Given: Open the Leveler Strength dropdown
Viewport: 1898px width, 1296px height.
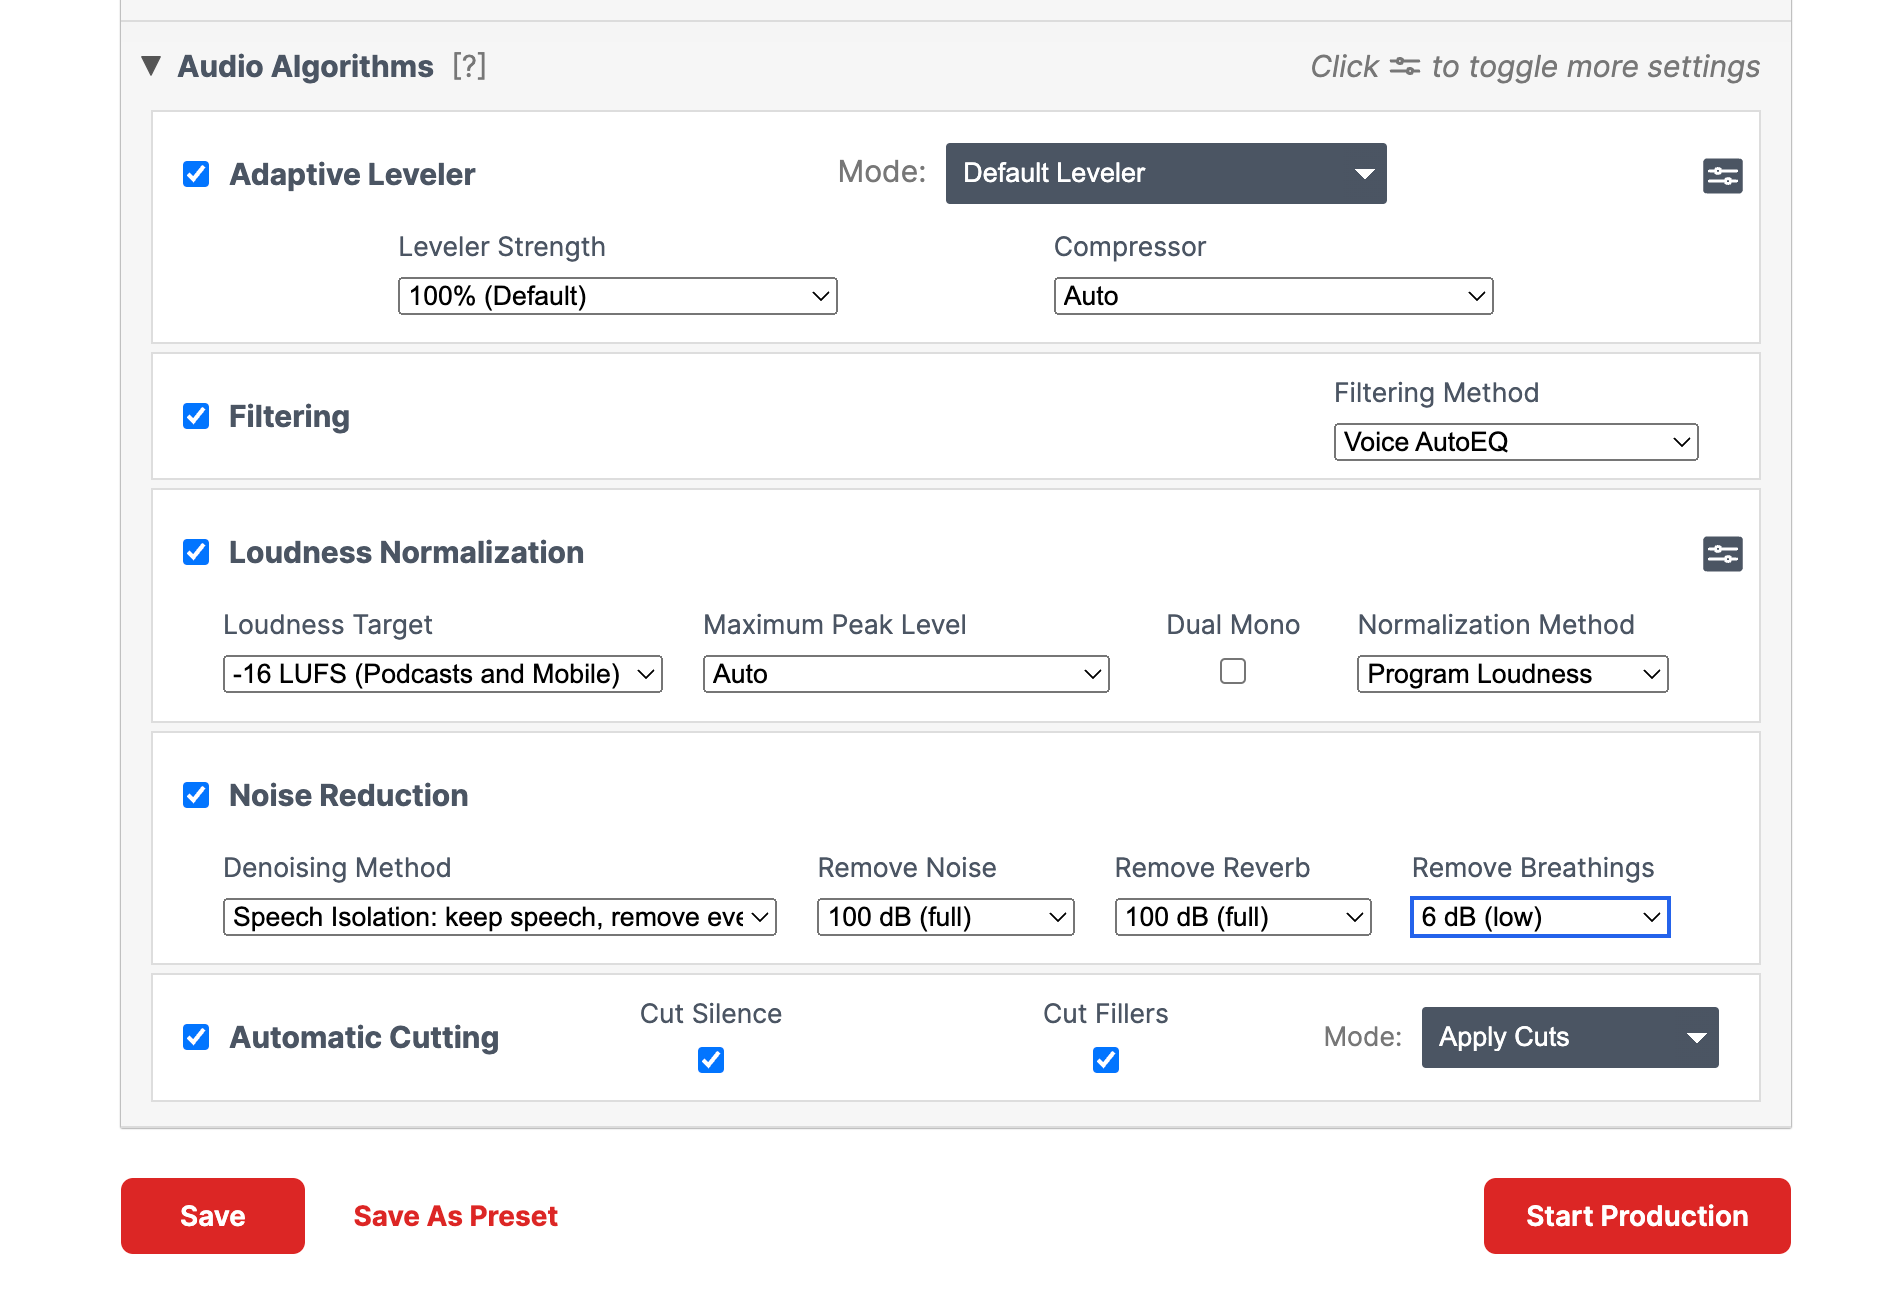Looking at the screenshot, I should pos(617,296).
